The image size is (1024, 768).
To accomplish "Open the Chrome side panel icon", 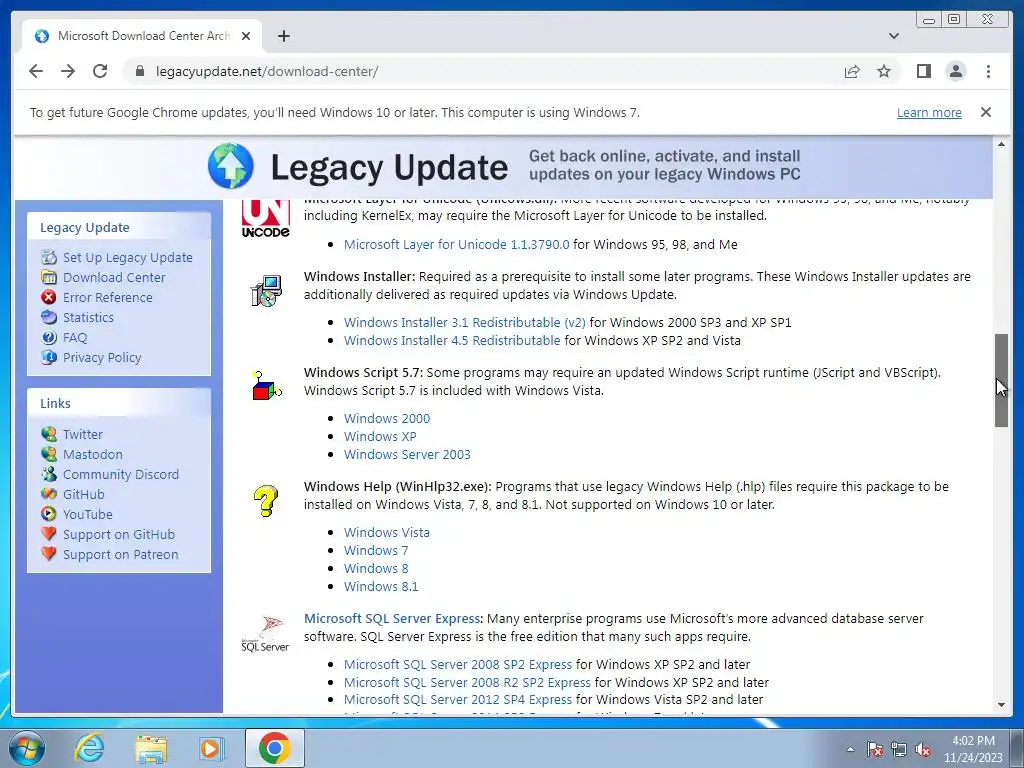I will pyautogui.click(x=923, y=71).
